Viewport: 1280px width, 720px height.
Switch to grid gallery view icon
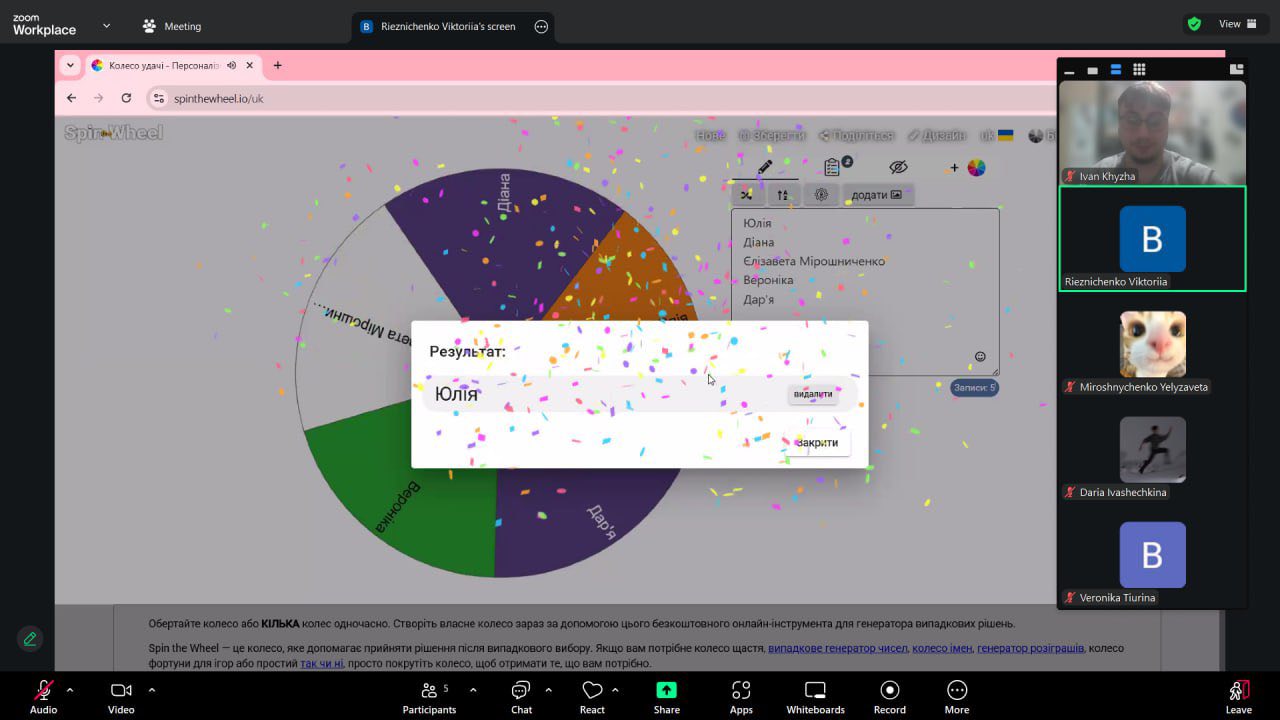1139,70
